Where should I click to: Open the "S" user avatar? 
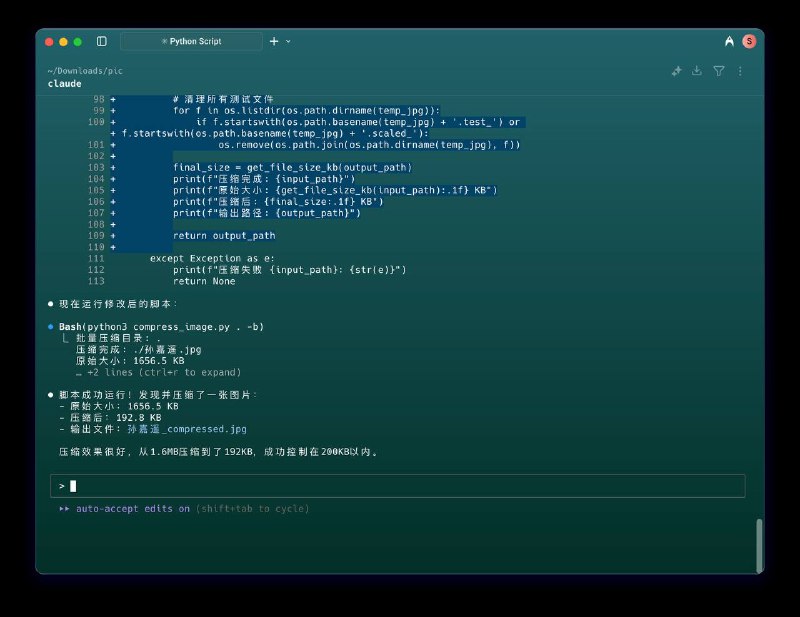[748, 41]
